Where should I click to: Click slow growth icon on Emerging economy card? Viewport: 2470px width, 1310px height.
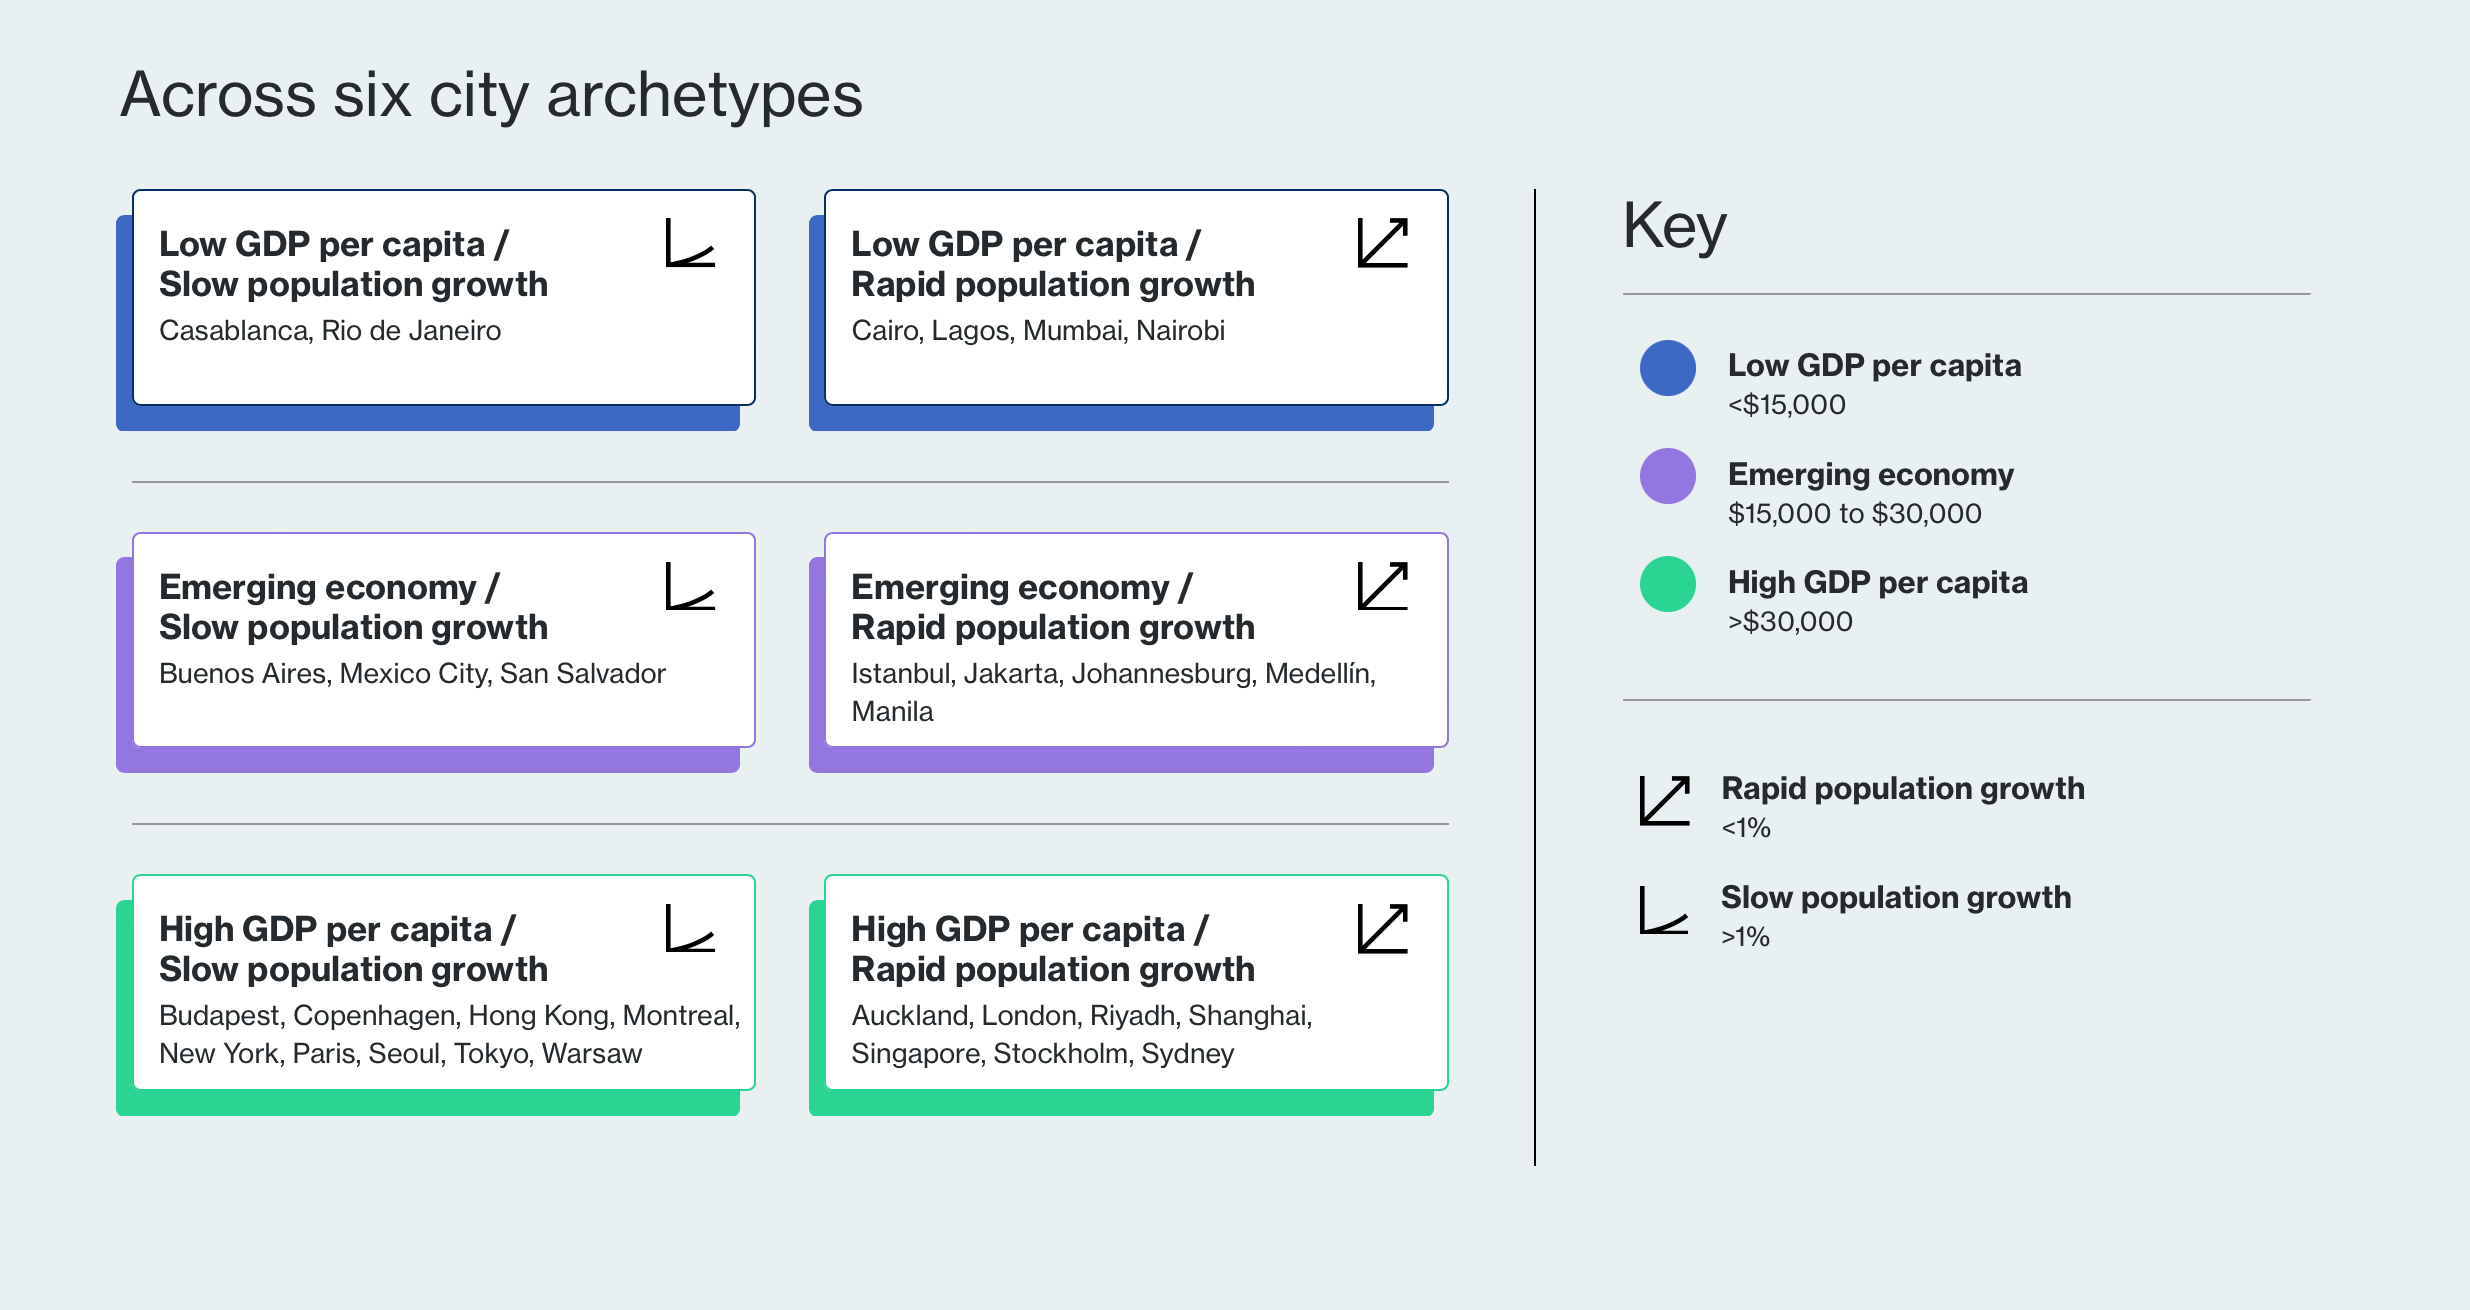tap(690, 586)
